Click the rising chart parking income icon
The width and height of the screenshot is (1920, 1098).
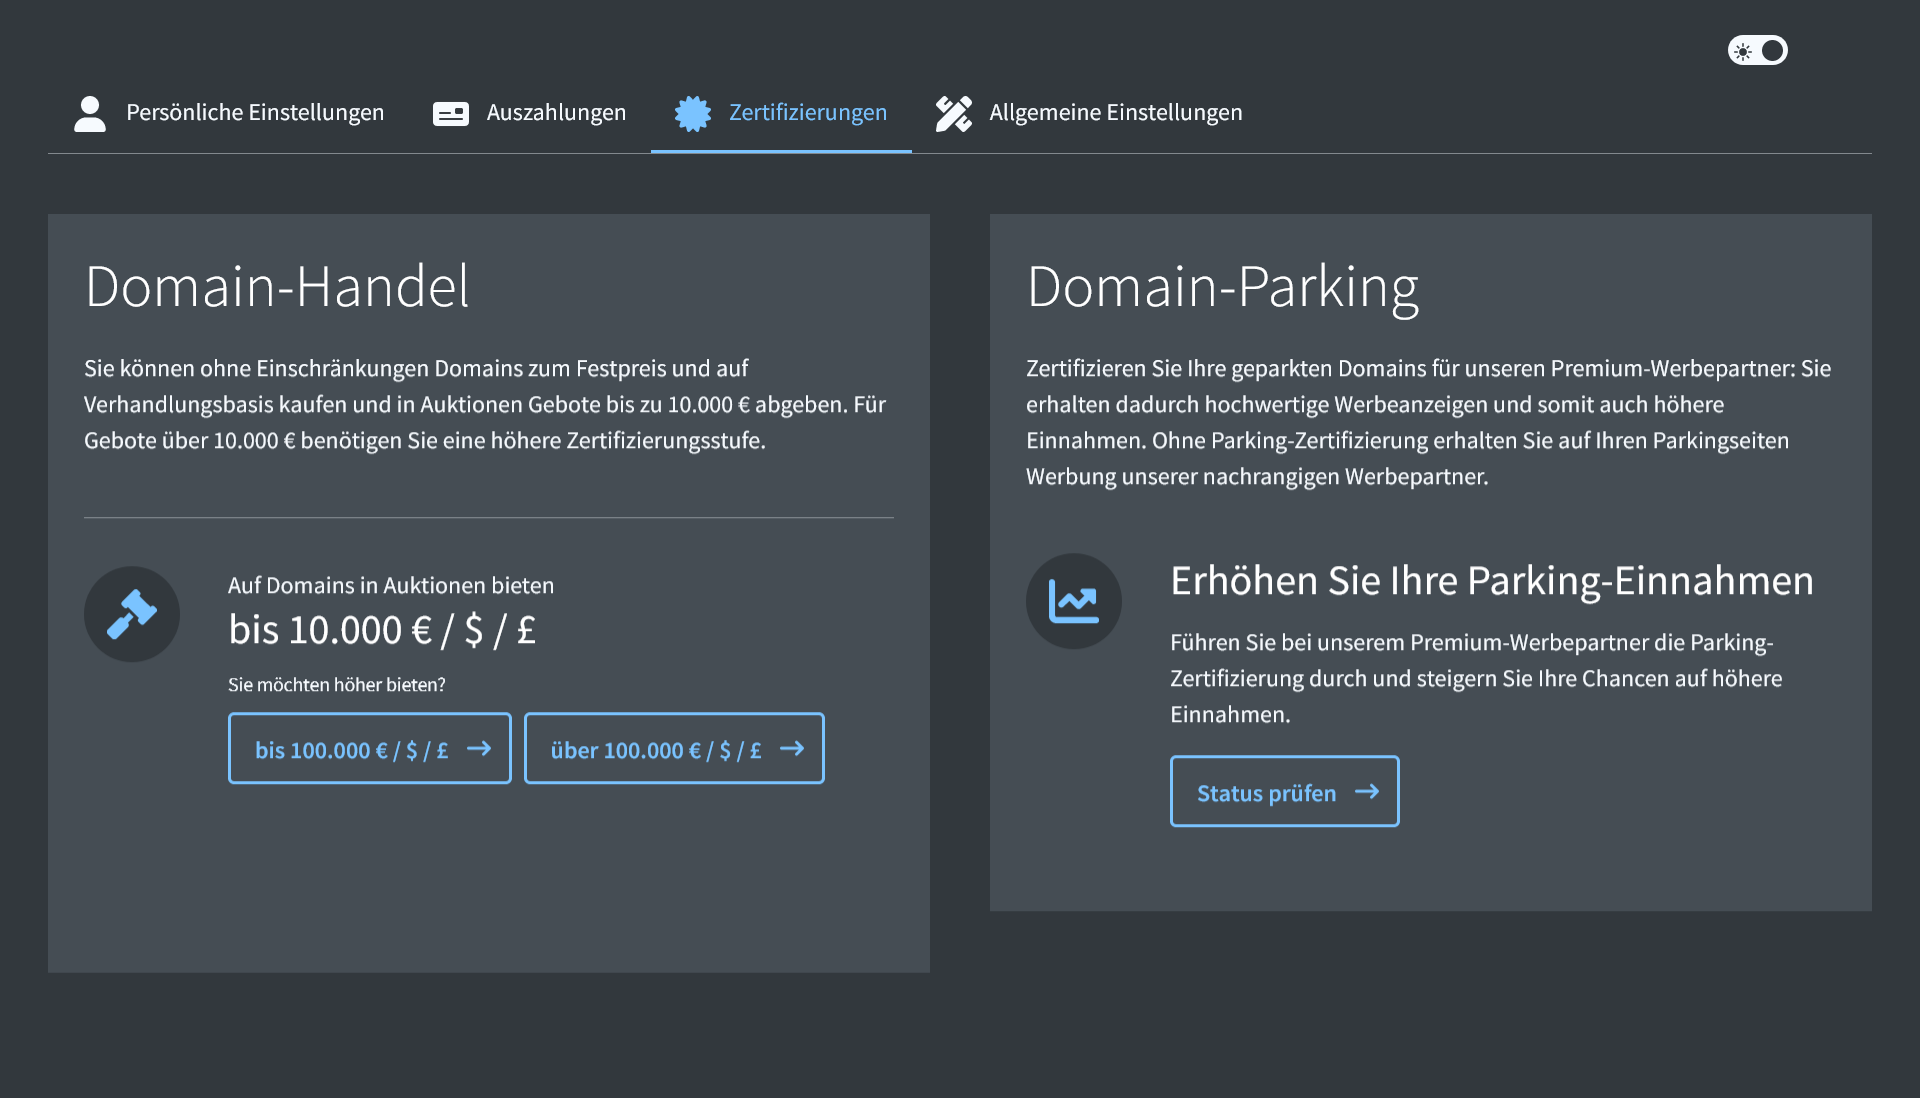click(1073, 601)
